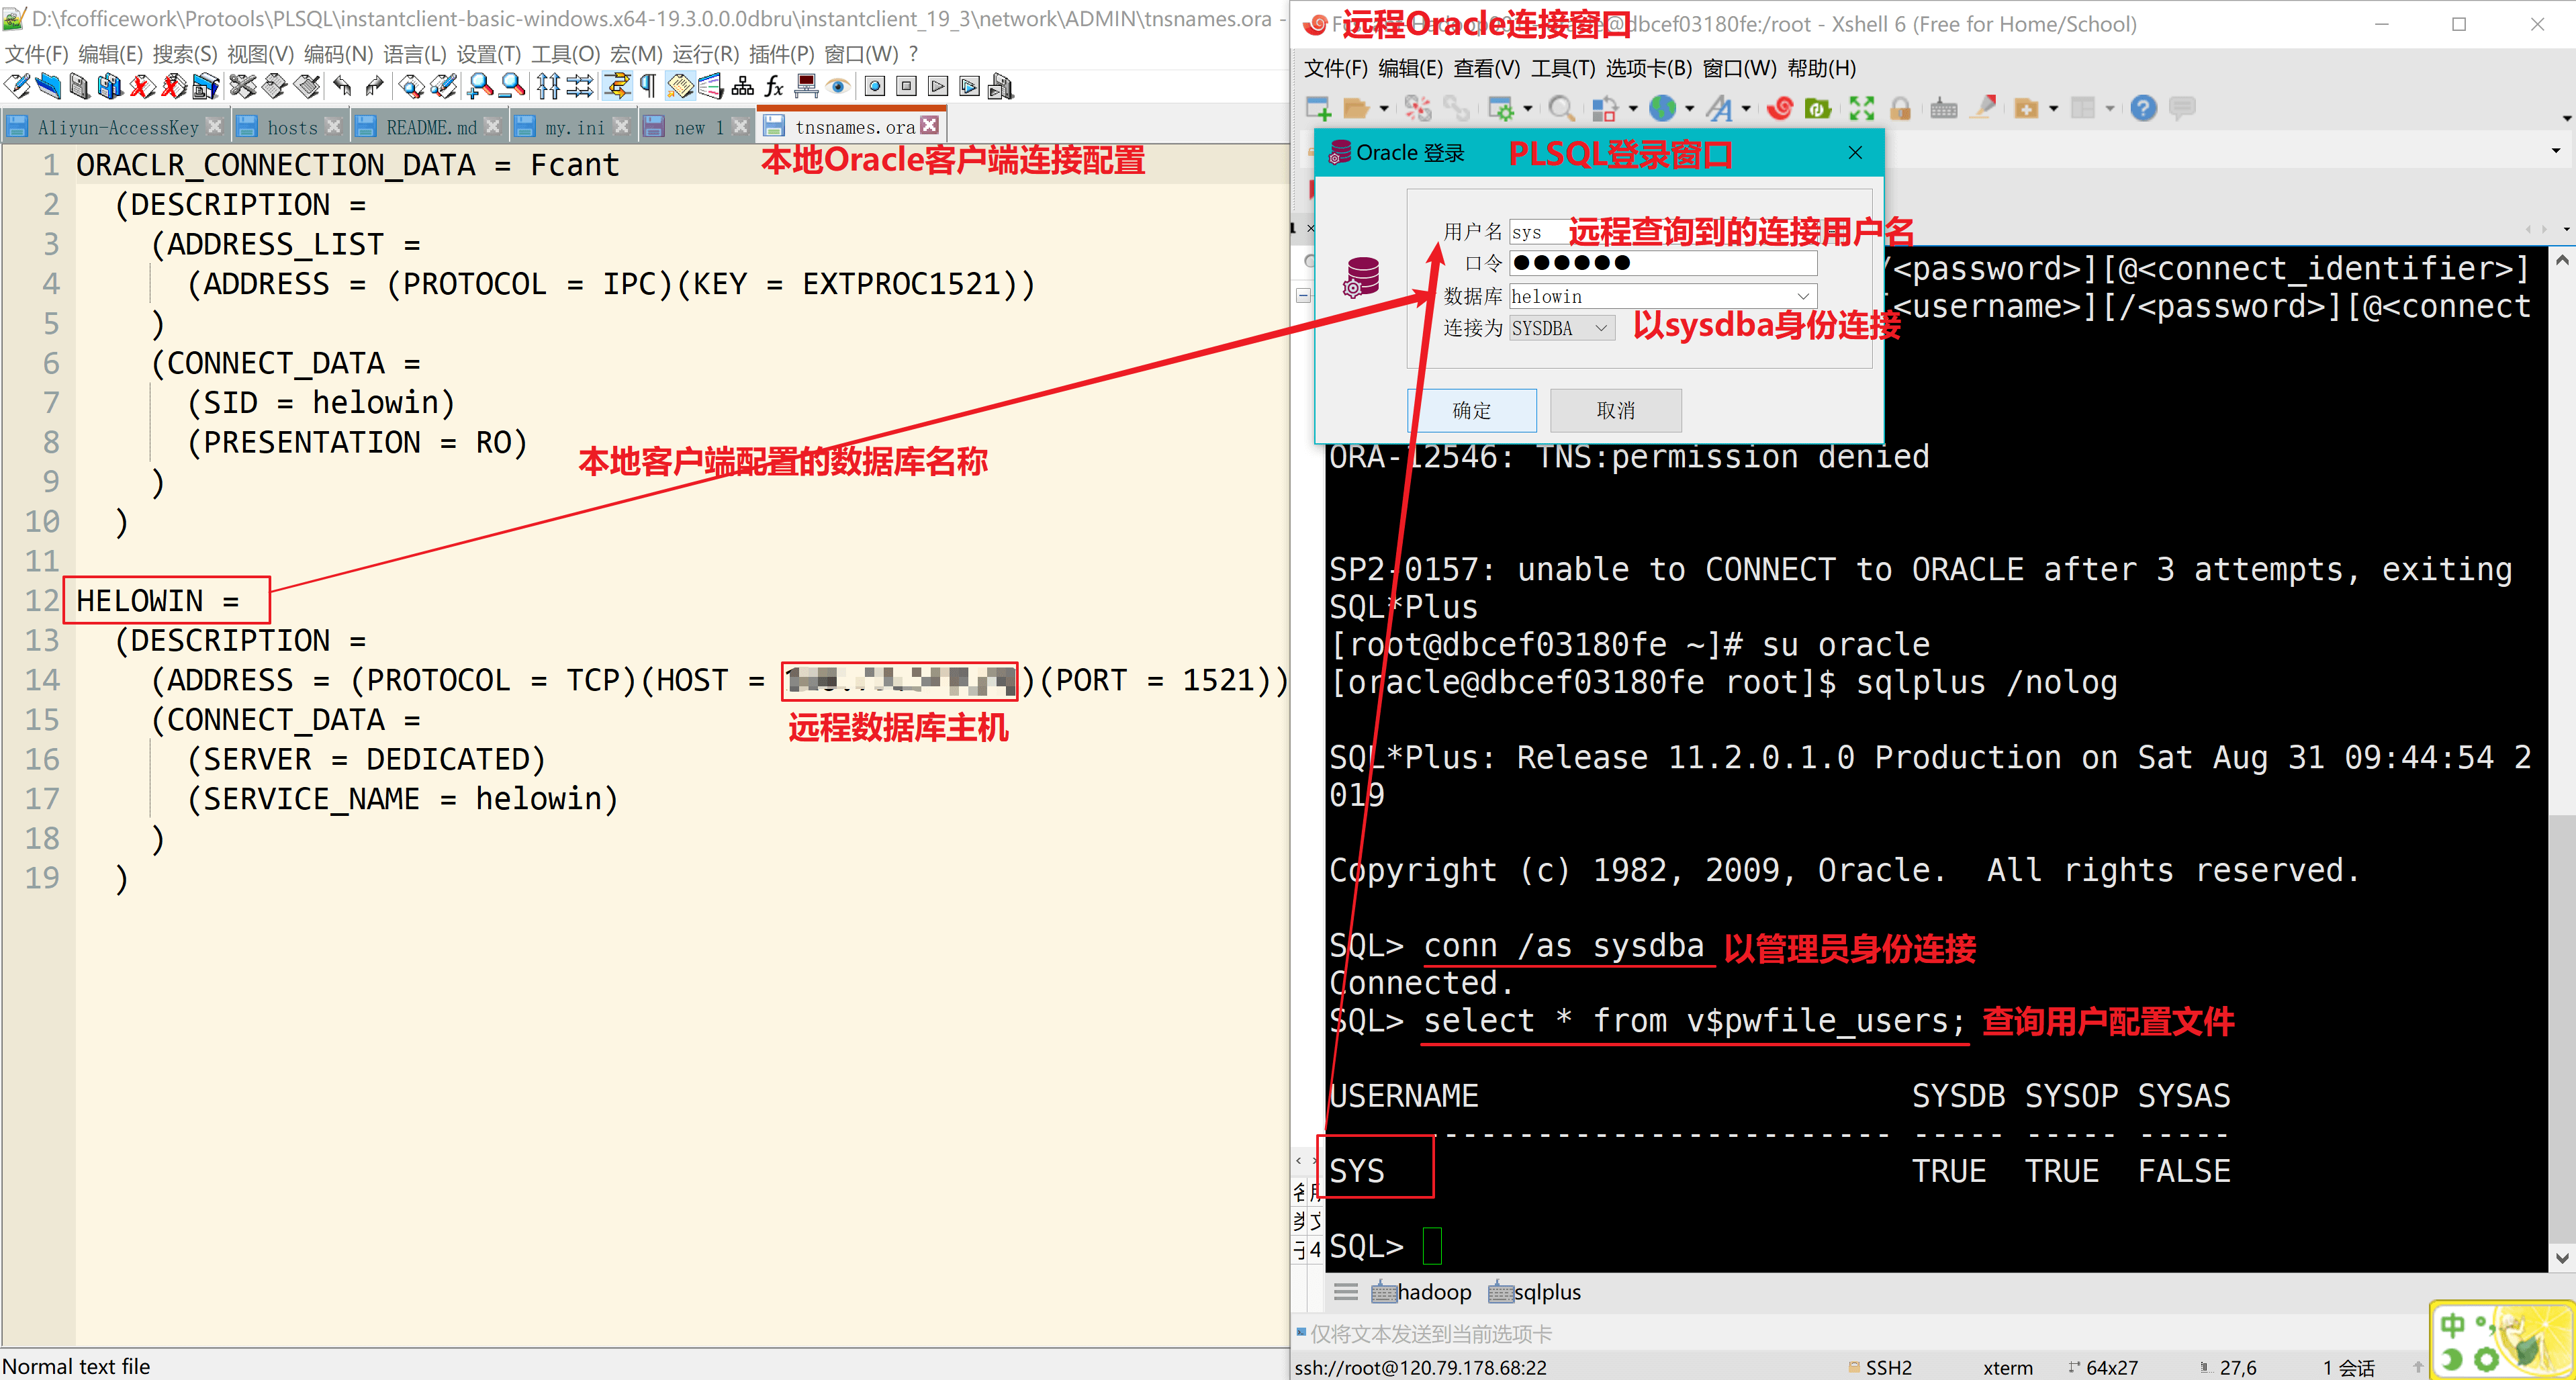Click the record macro icon
2576x1380 pixels.
[875, 87]
